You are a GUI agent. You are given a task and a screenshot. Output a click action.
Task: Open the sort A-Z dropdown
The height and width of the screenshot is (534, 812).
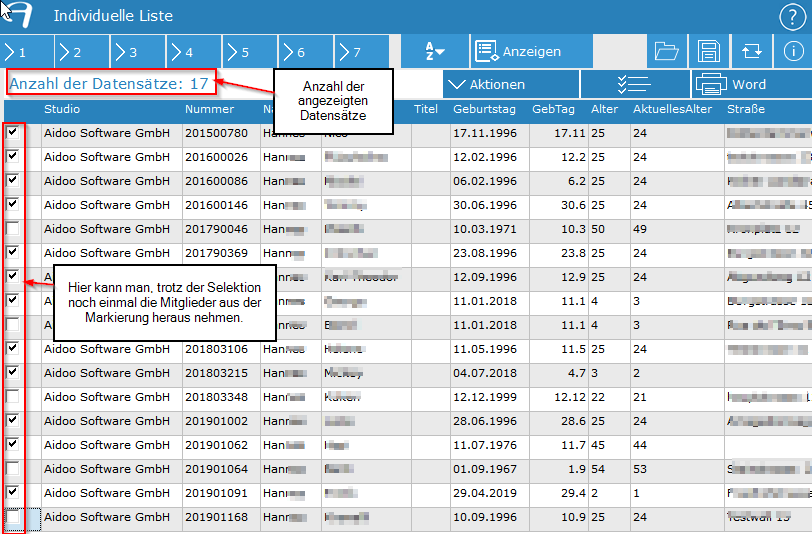point(435,51)
